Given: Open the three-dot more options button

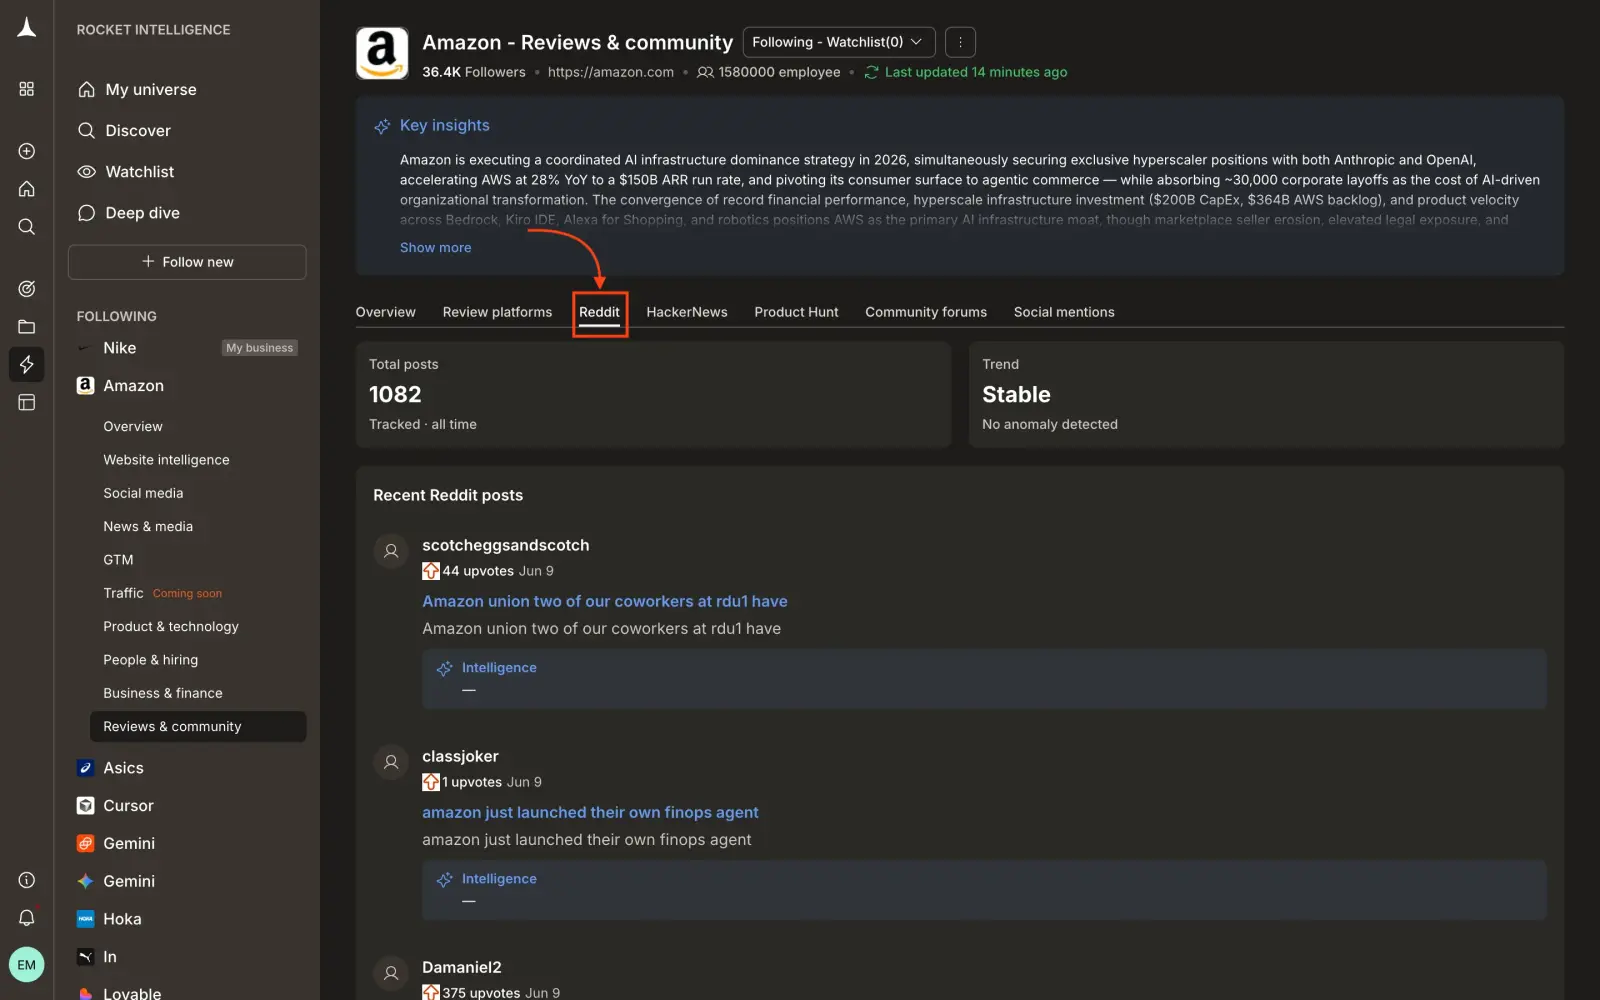Looking at the screenshot, I should (x=960, y=42).
